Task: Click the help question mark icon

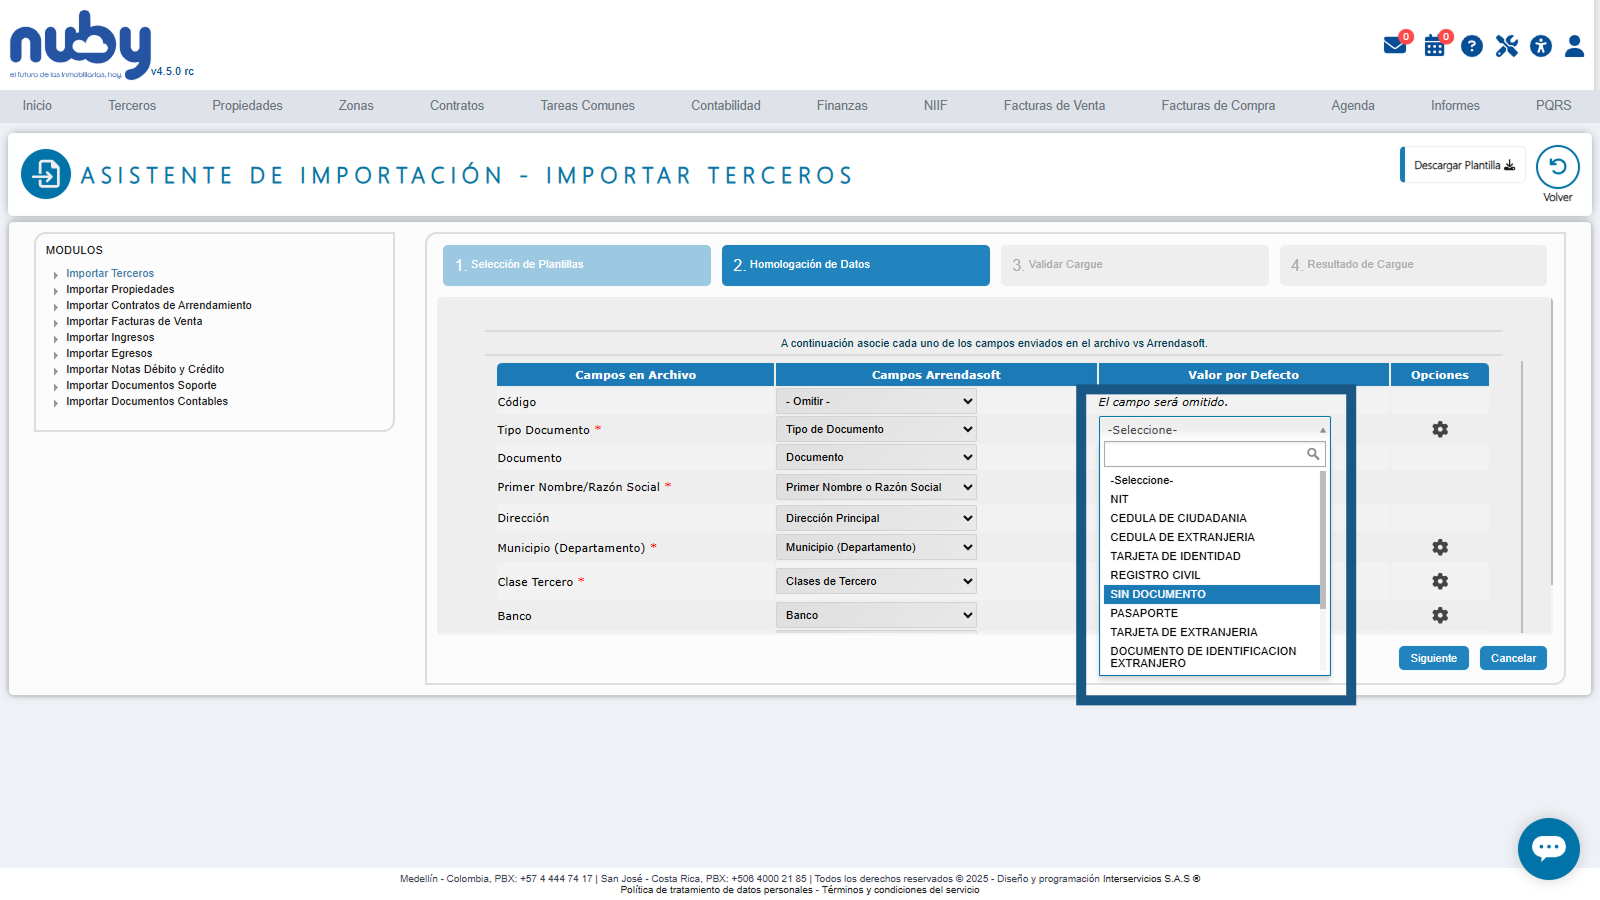Action: click(1472, 46)
